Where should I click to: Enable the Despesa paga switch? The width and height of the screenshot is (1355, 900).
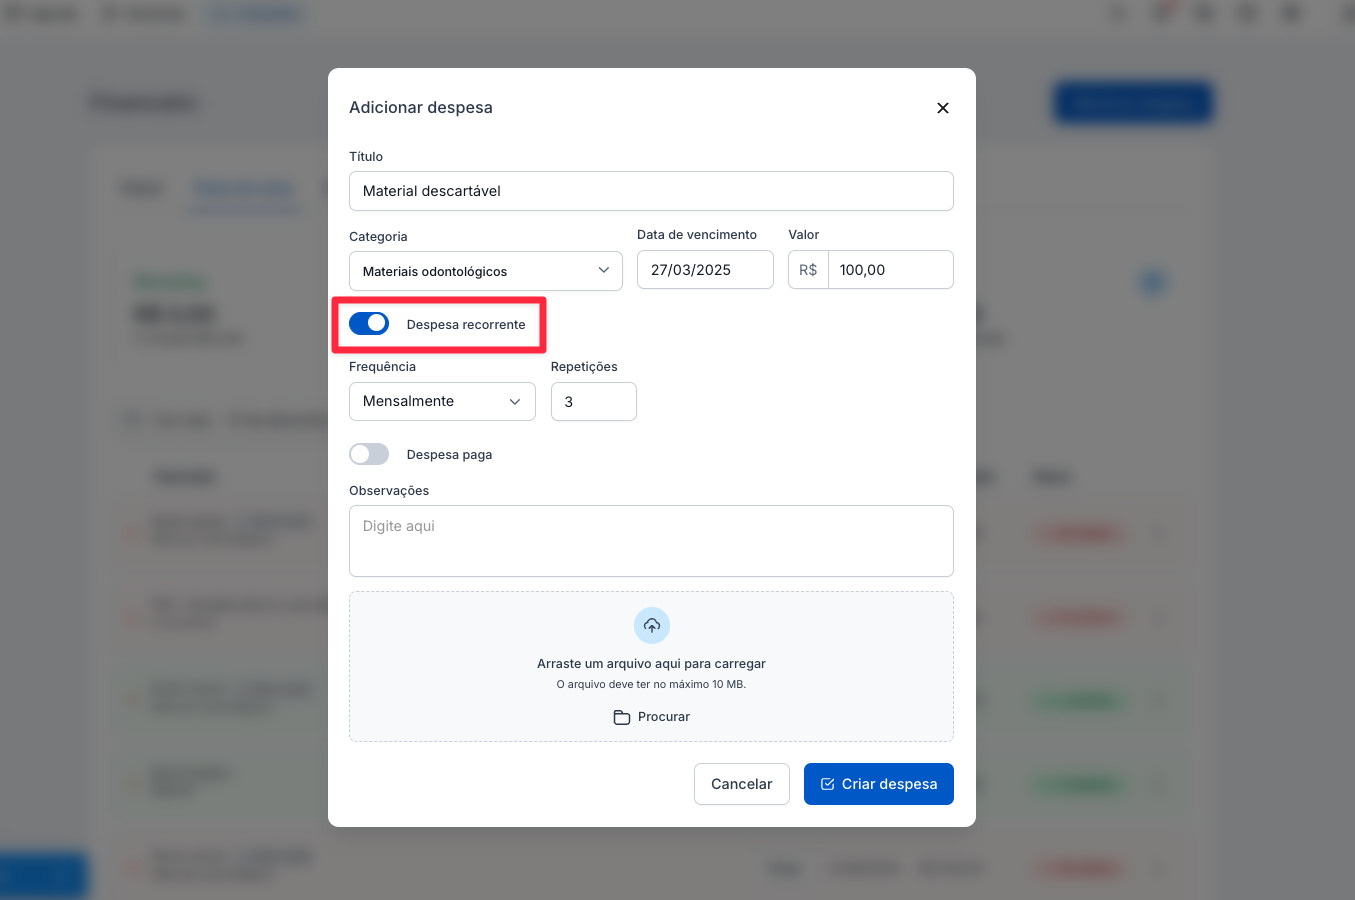[x=369, y=455]
